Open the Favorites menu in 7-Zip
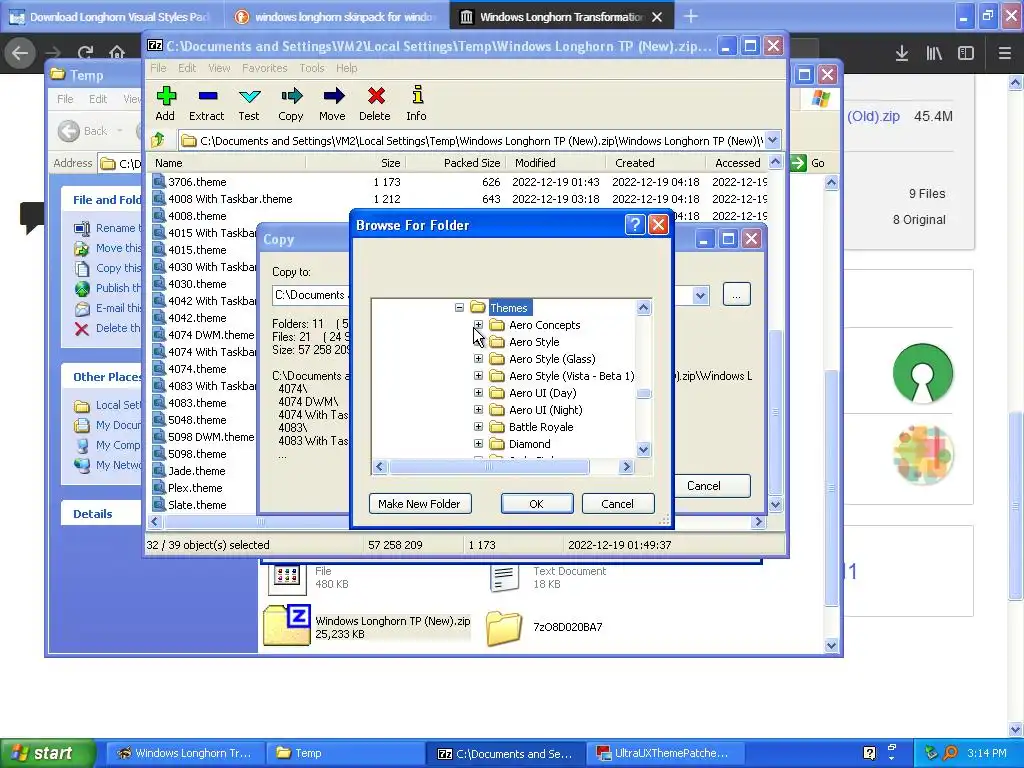This screenshot has width=1024, height=768. tap(264, 68)
